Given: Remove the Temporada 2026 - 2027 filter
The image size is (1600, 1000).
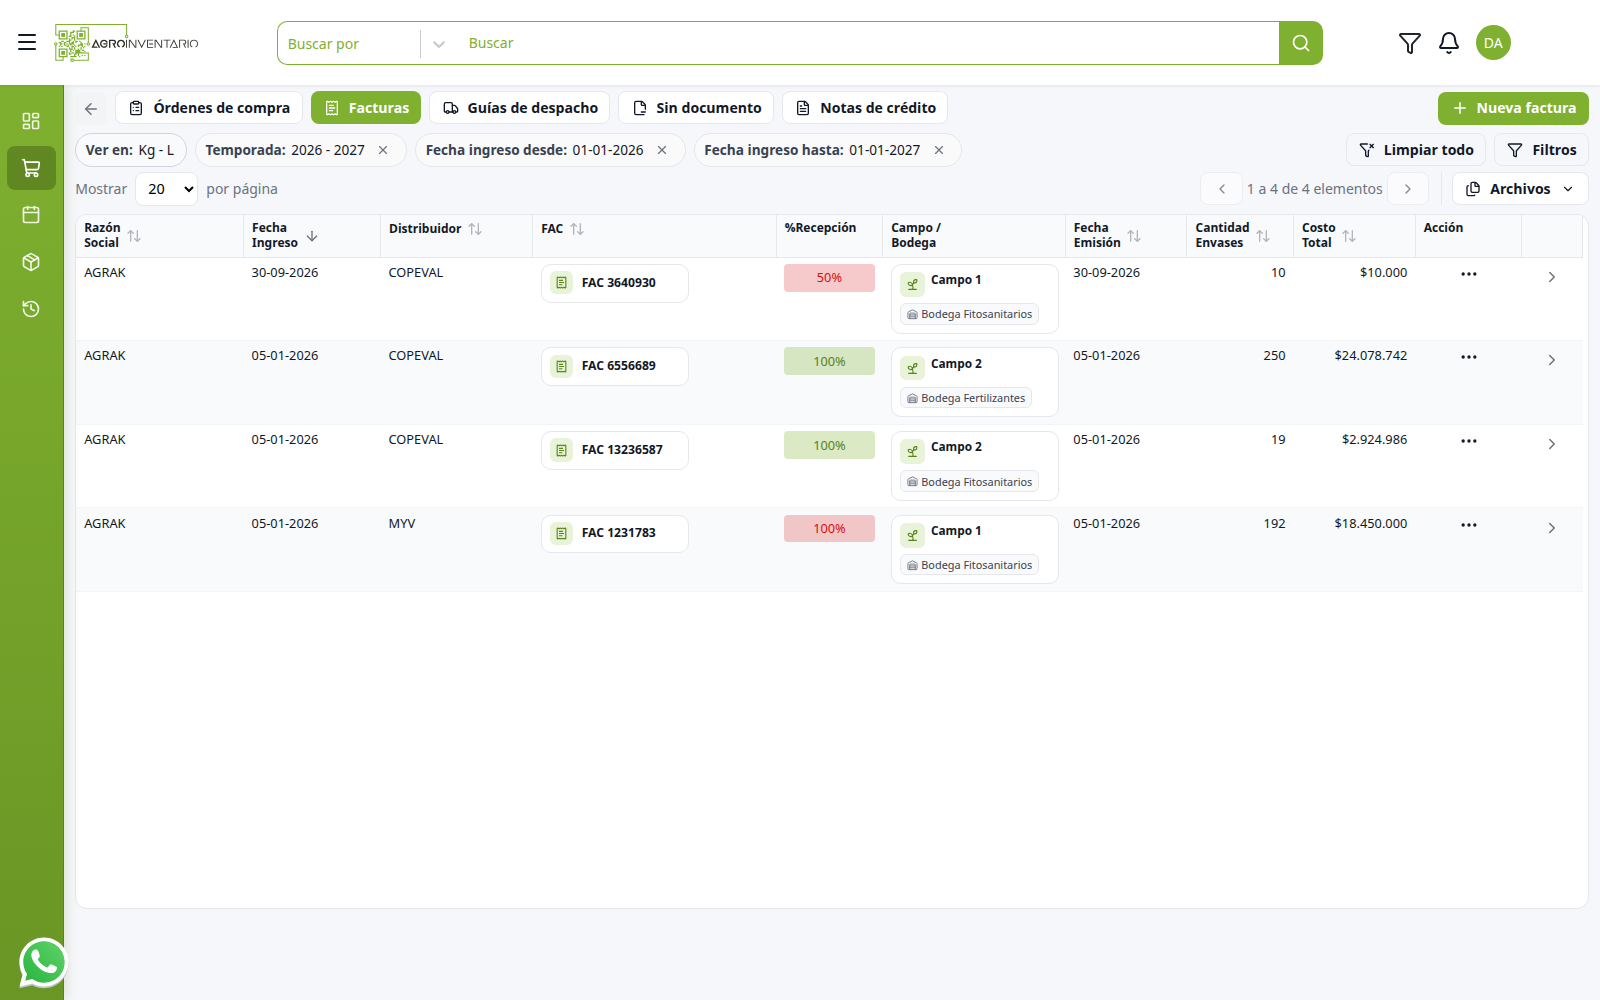Looking at the screenshot, I should point(383,150).
